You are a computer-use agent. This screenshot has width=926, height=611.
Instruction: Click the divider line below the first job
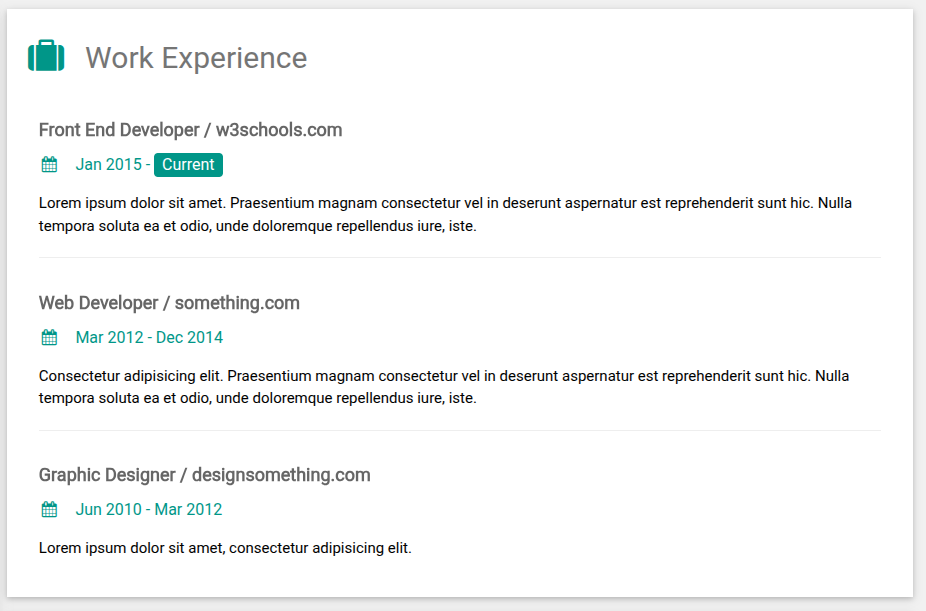[459, 258]
